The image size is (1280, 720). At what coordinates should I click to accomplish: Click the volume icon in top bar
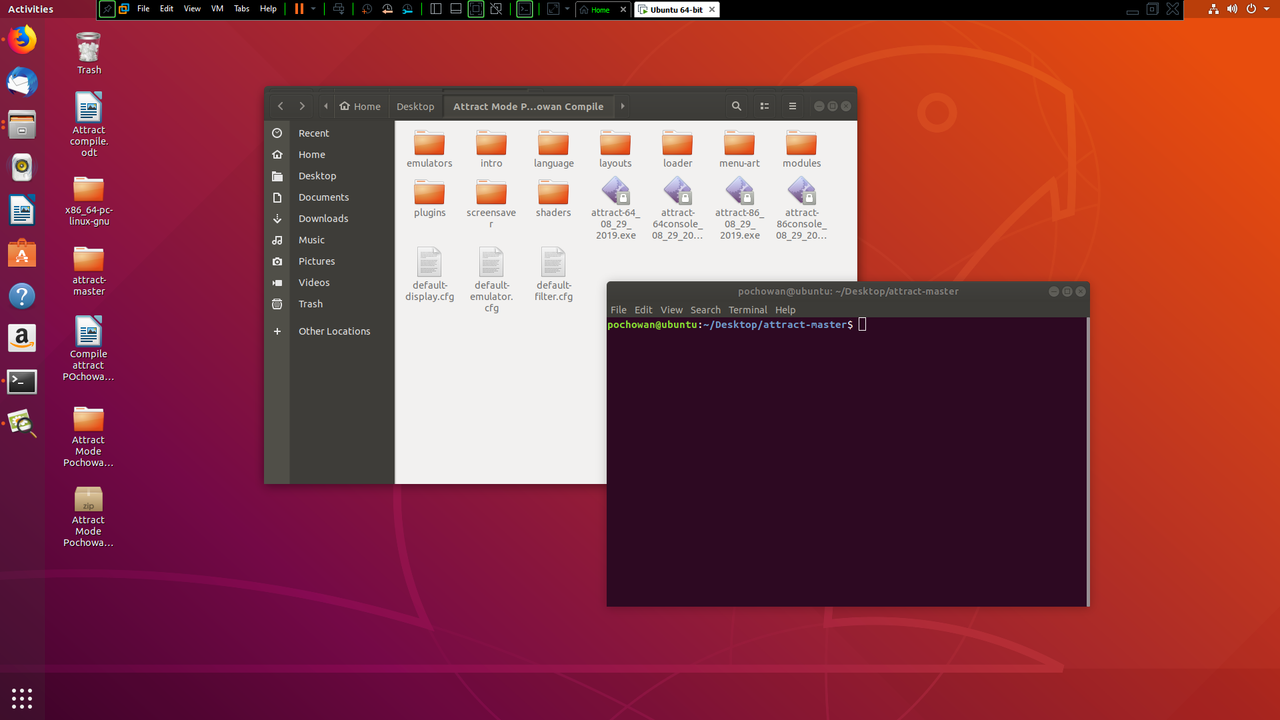coord(1232,9)
